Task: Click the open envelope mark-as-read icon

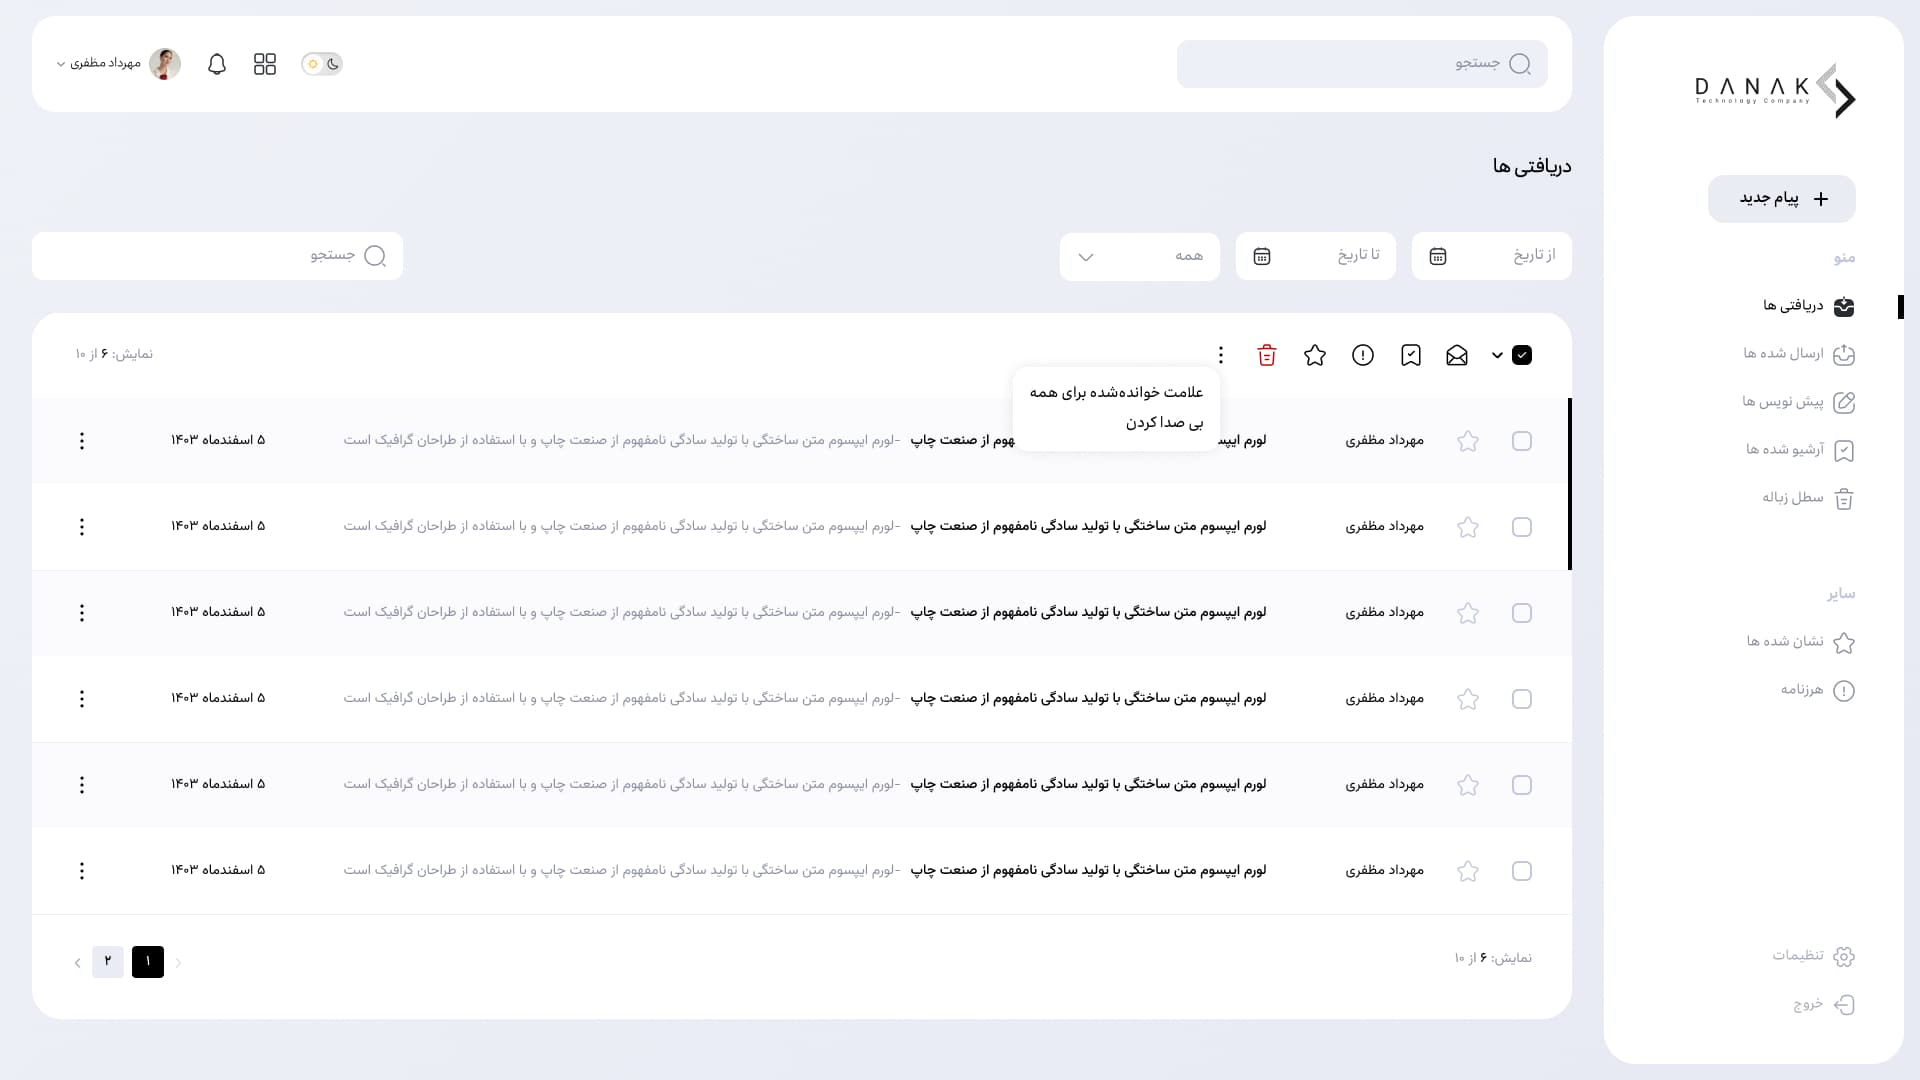Action: [x=1457, y=355]
